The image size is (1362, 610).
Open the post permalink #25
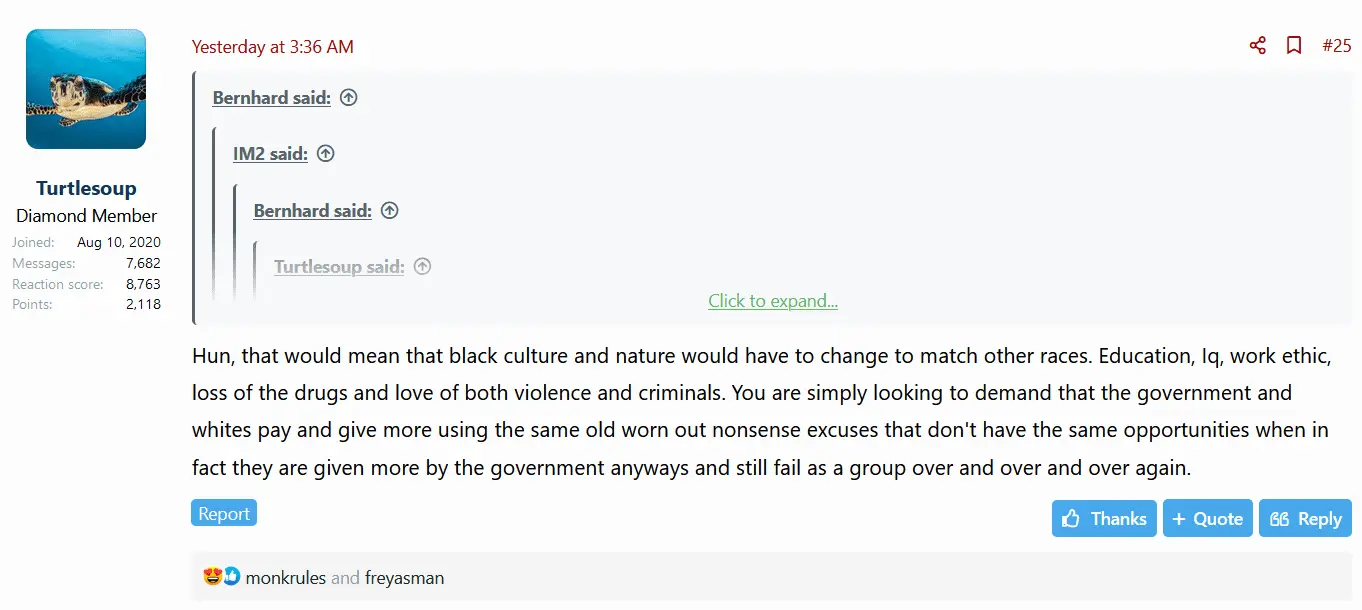1336,46
